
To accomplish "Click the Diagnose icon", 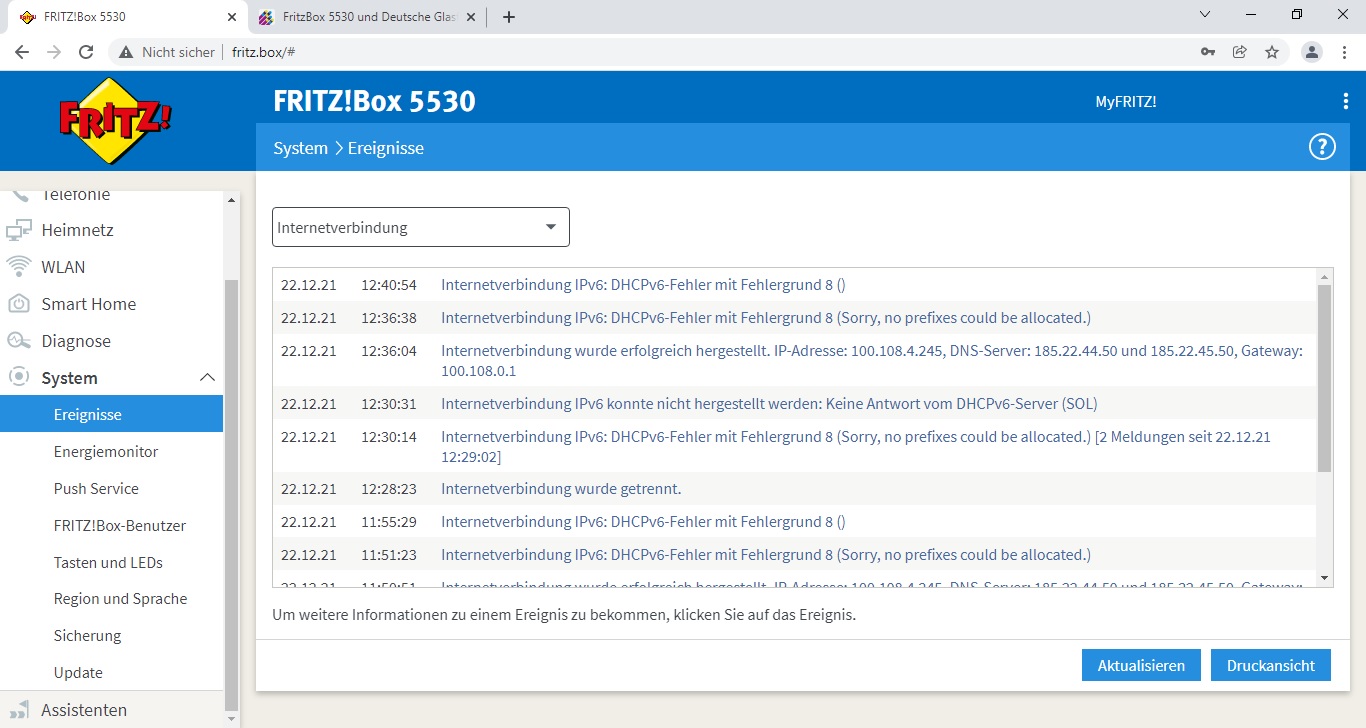I will [x=19, y=341].
